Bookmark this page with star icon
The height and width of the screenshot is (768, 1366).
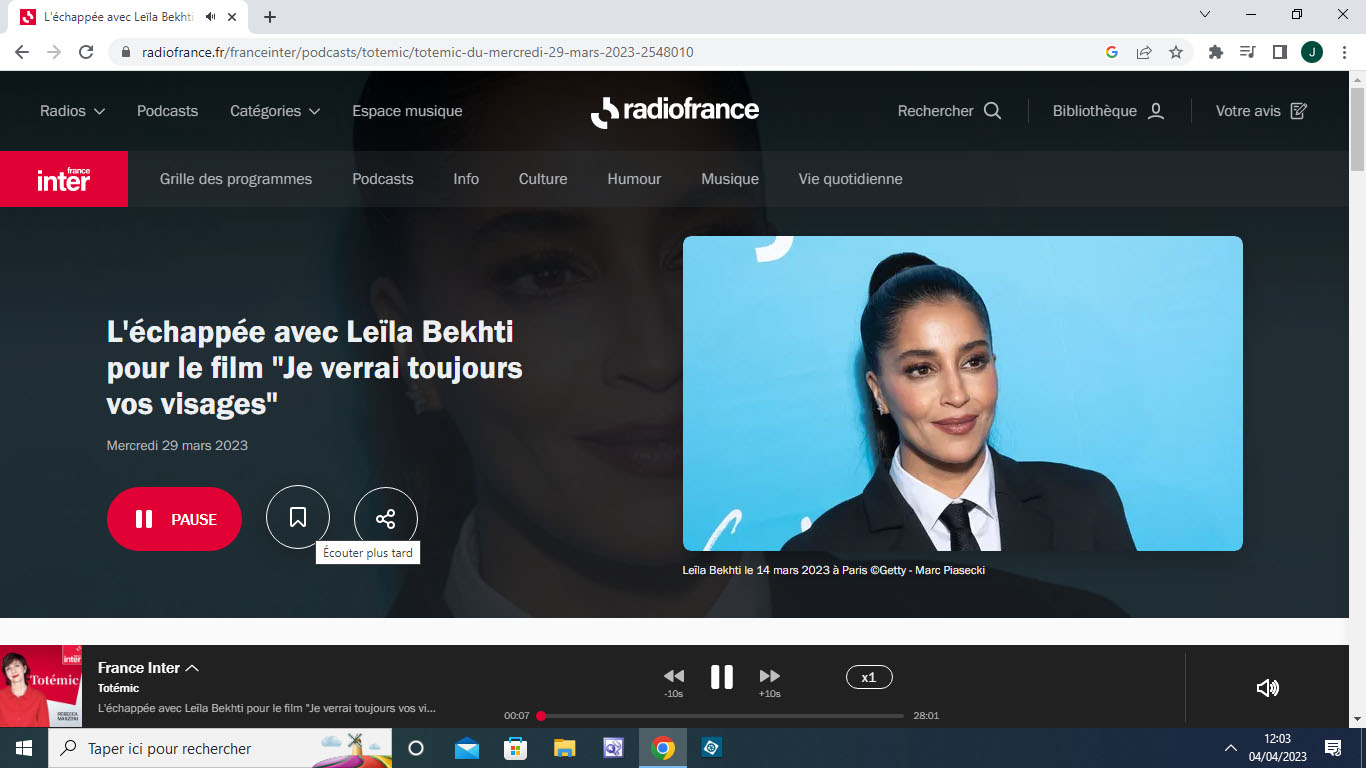[x=1176, y=52]
